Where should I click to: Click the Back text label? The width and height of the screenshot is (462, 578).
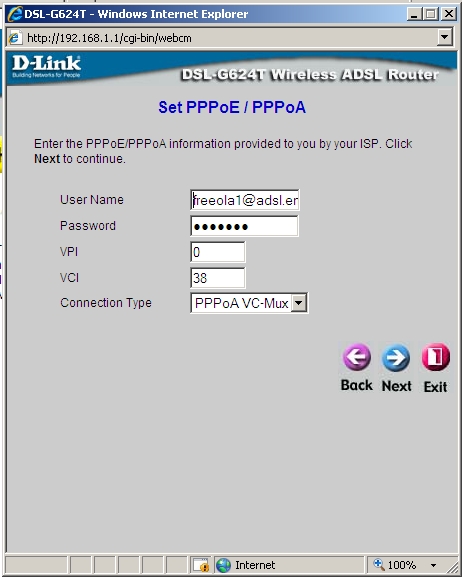click(357, 385)
